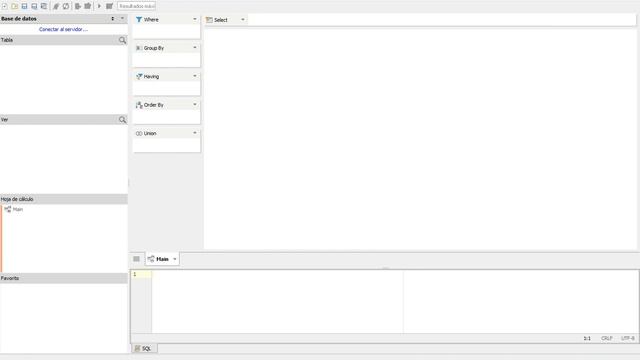The height and width of the screenshot is (360, 640).
Task: Click the Union icon
Action: [x=139, y=133]
